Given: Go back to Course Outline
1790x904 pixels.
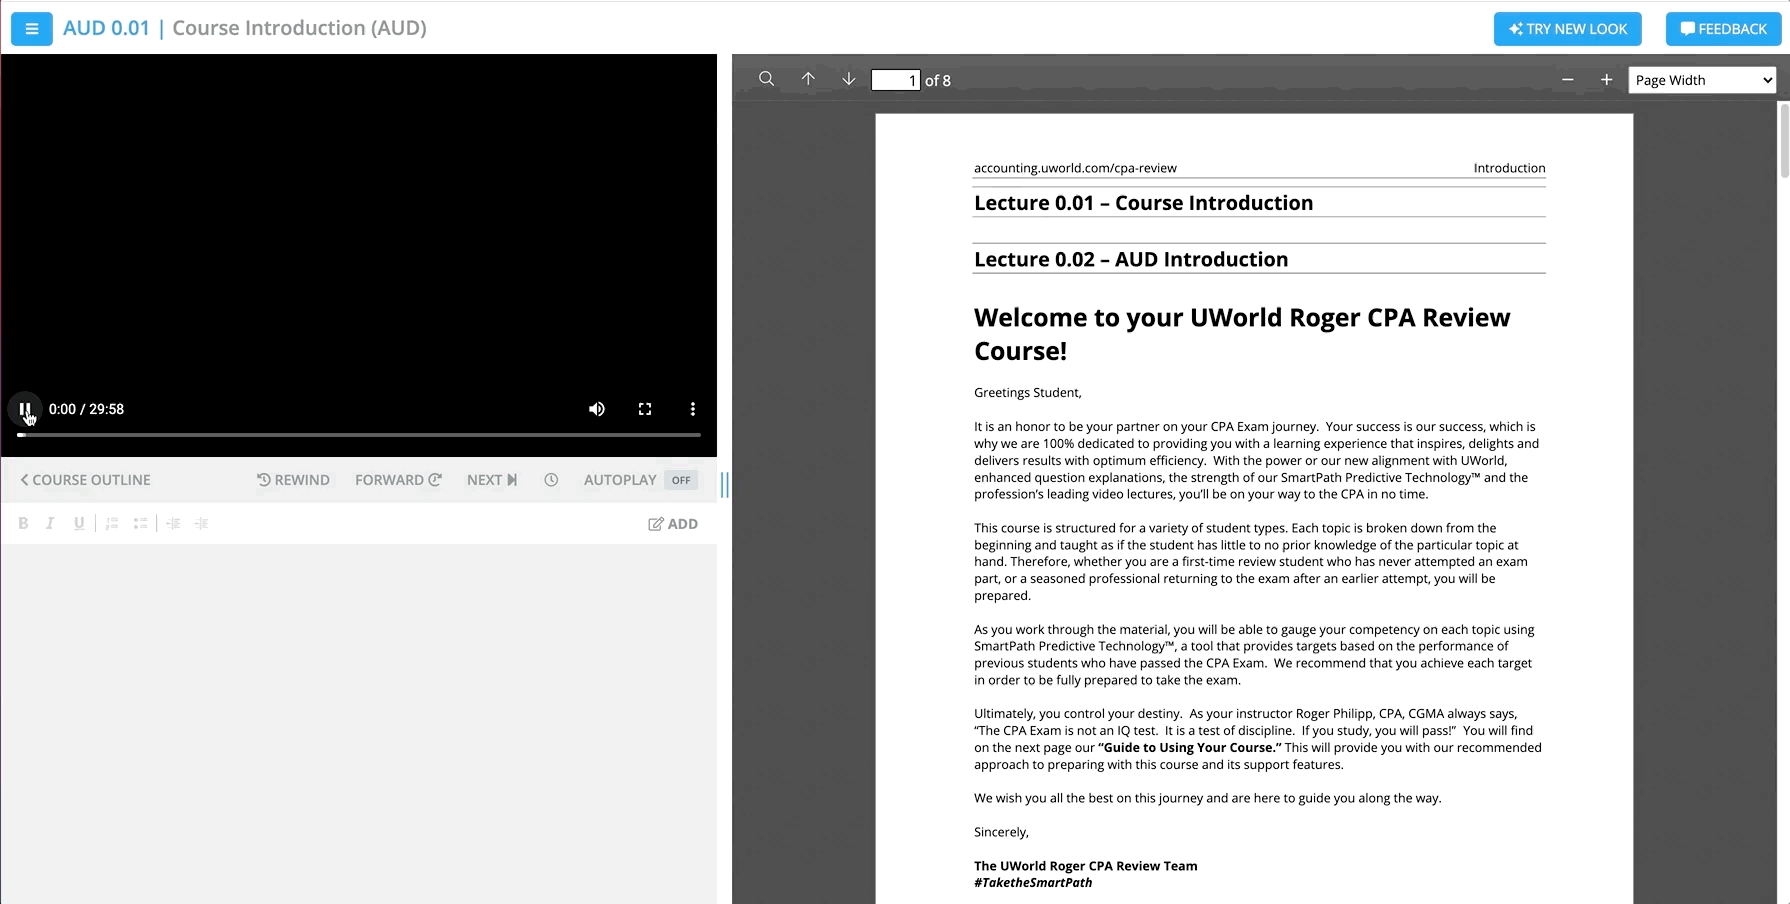Looking at the screenshot, I should click(x=85, y=480).
